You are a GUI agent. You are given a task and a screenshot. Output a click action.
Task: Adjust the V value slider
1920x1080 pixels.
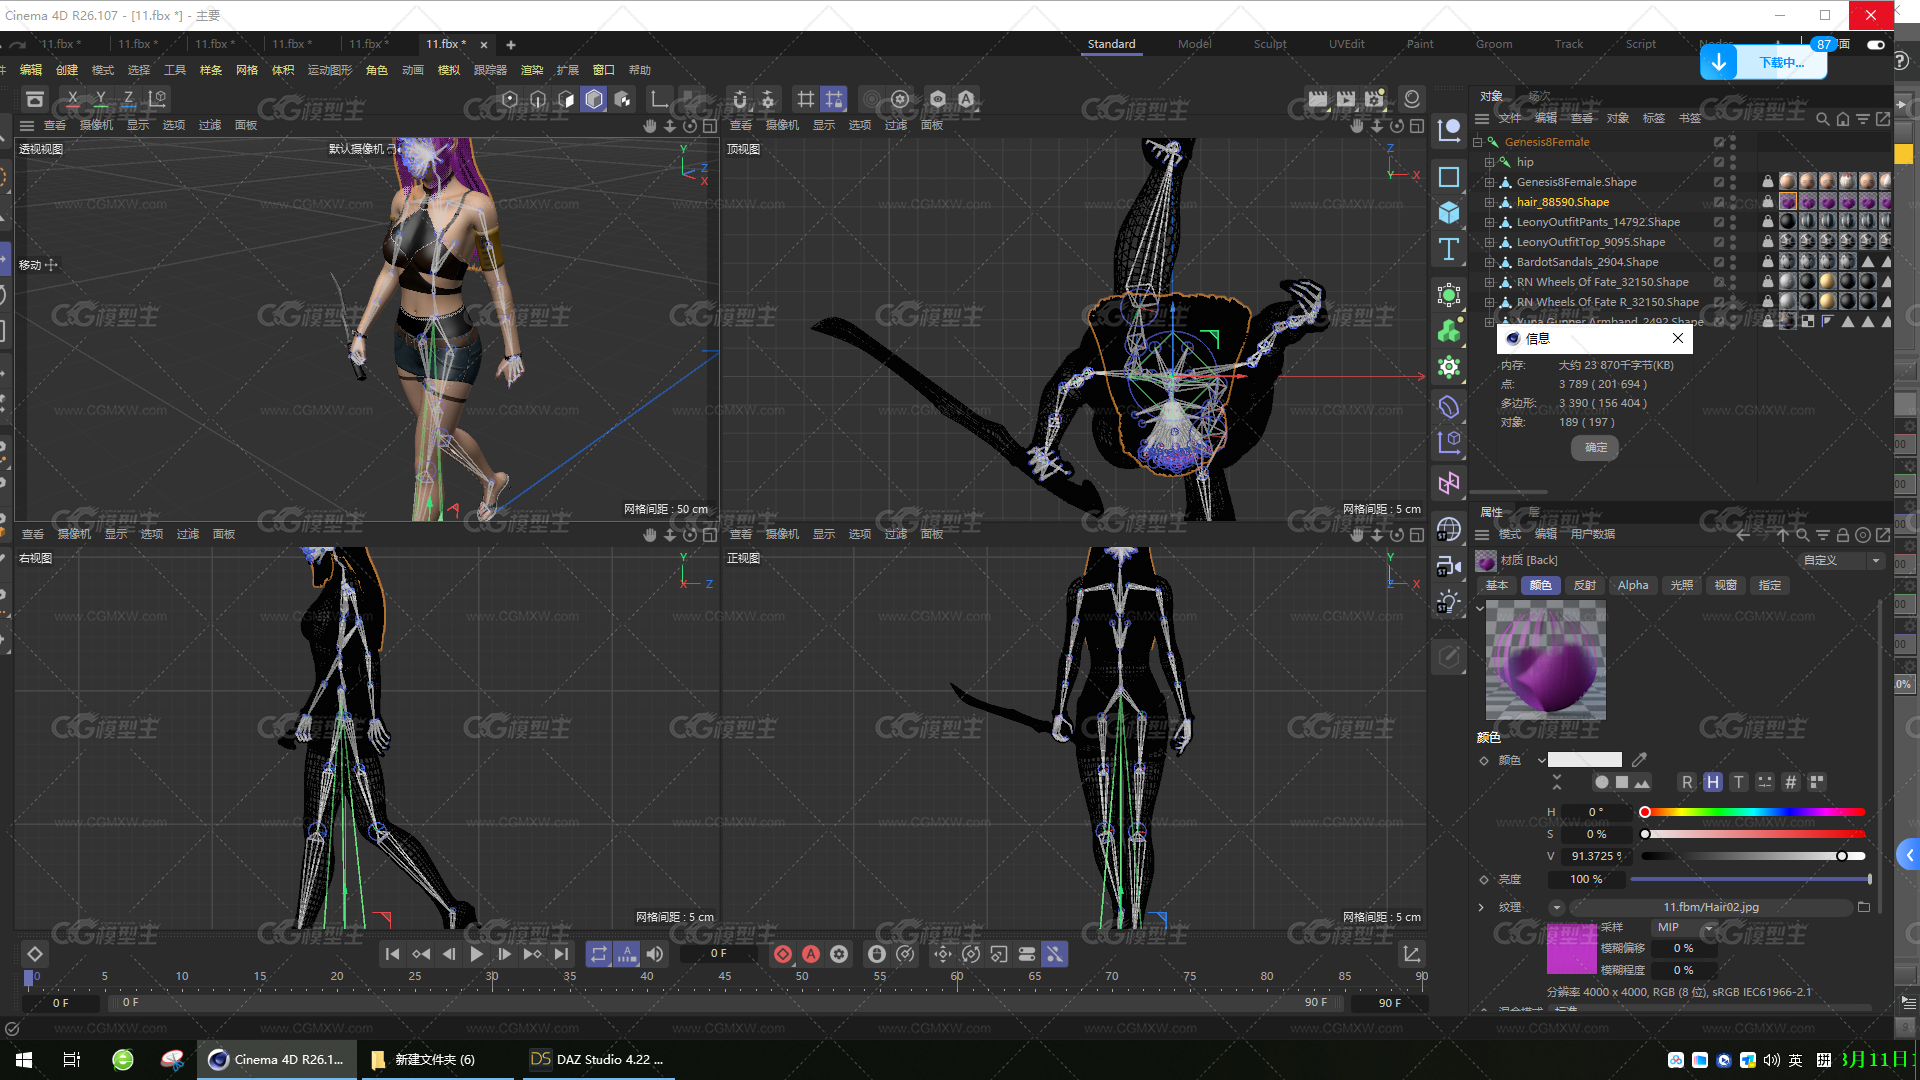[1754, 856]
